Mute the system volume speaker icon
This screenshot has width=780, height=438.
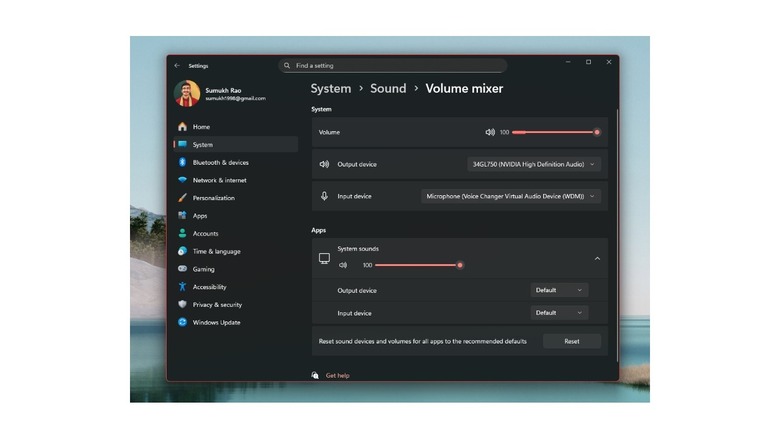[x=490, y=132]
